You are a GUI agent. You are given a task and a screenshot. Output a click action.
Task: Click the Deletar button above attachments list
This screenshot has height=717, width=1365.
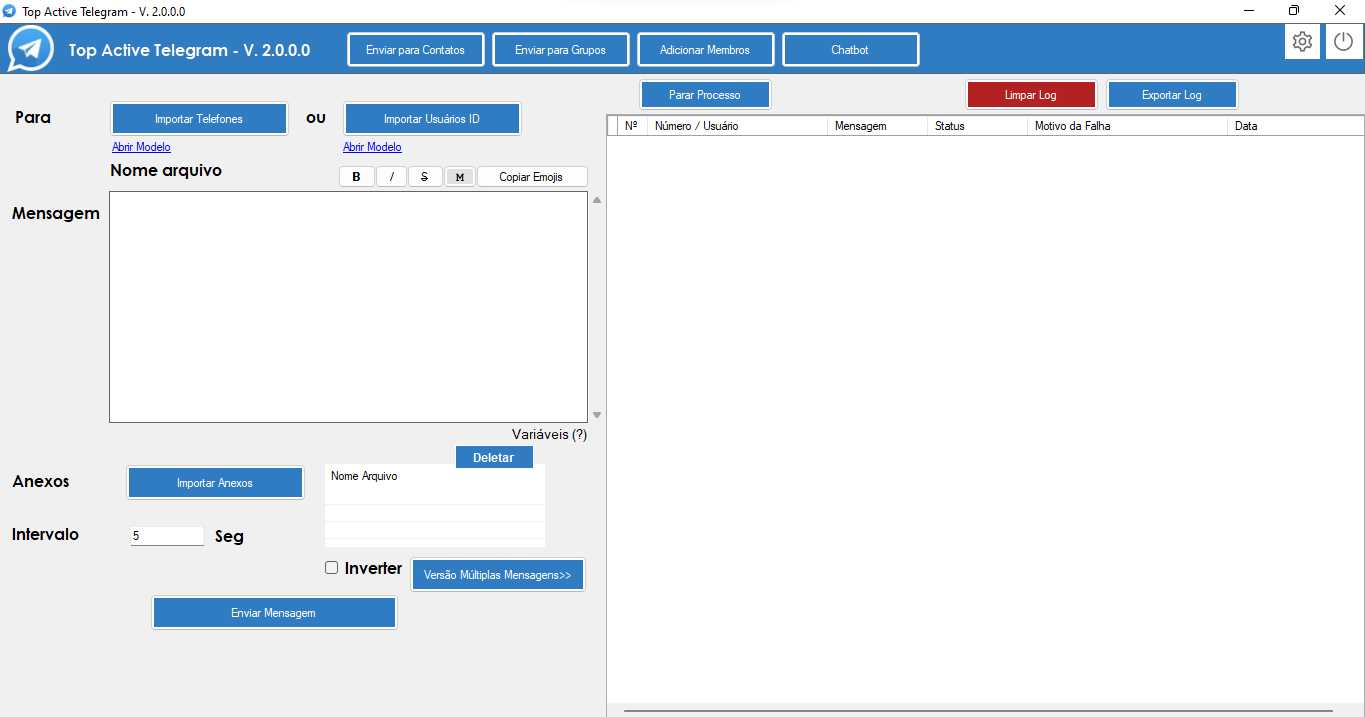pos(494,457)
